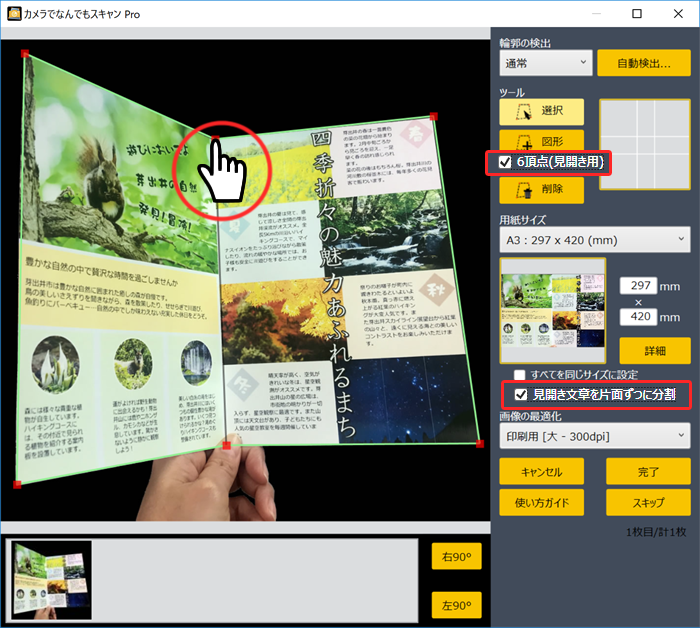
Task: Click the 削除 (delete) tool
Action: (x=541, y=189)
